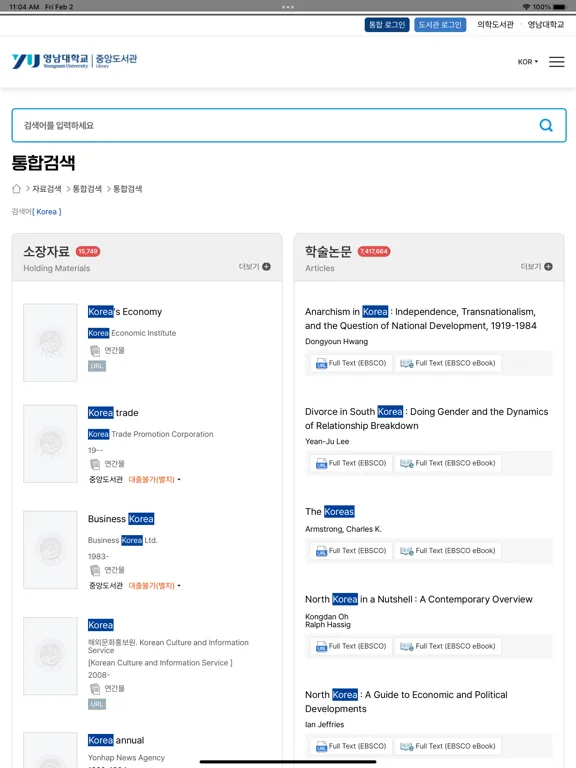
Task: Click plus icon next to Articles 더보기
Action: point(549,266)
